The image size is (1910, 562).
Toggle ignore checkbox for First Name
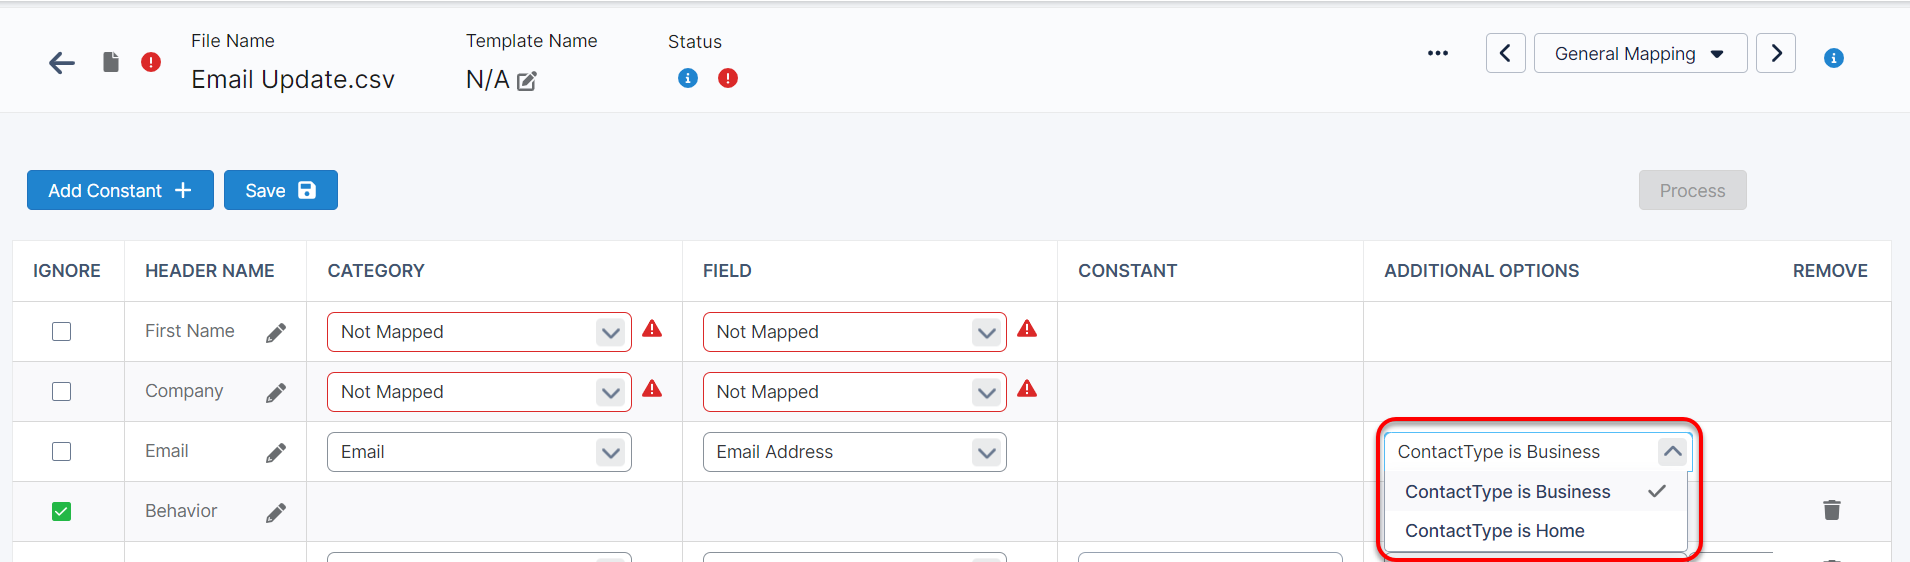point(62,332)
